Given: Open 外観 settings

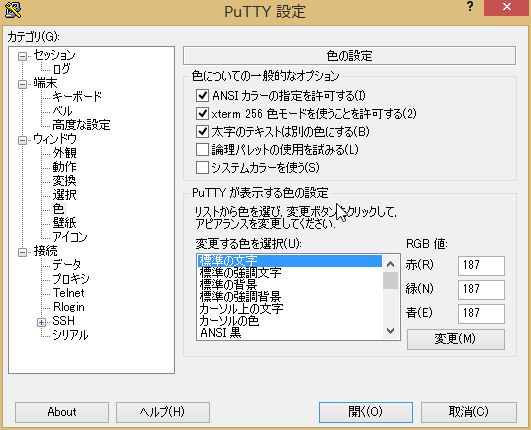Looking at the screenshot, I should (x=64, y=153).
